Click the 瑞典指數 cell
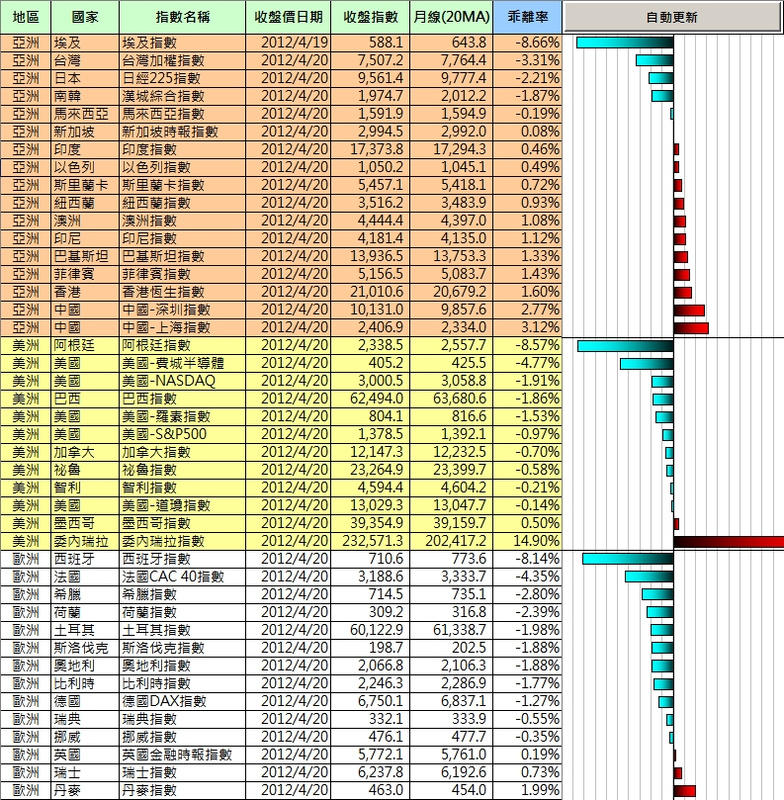This screenshot has width=784, height=800. pyautogui.click(x=182, y=719)
